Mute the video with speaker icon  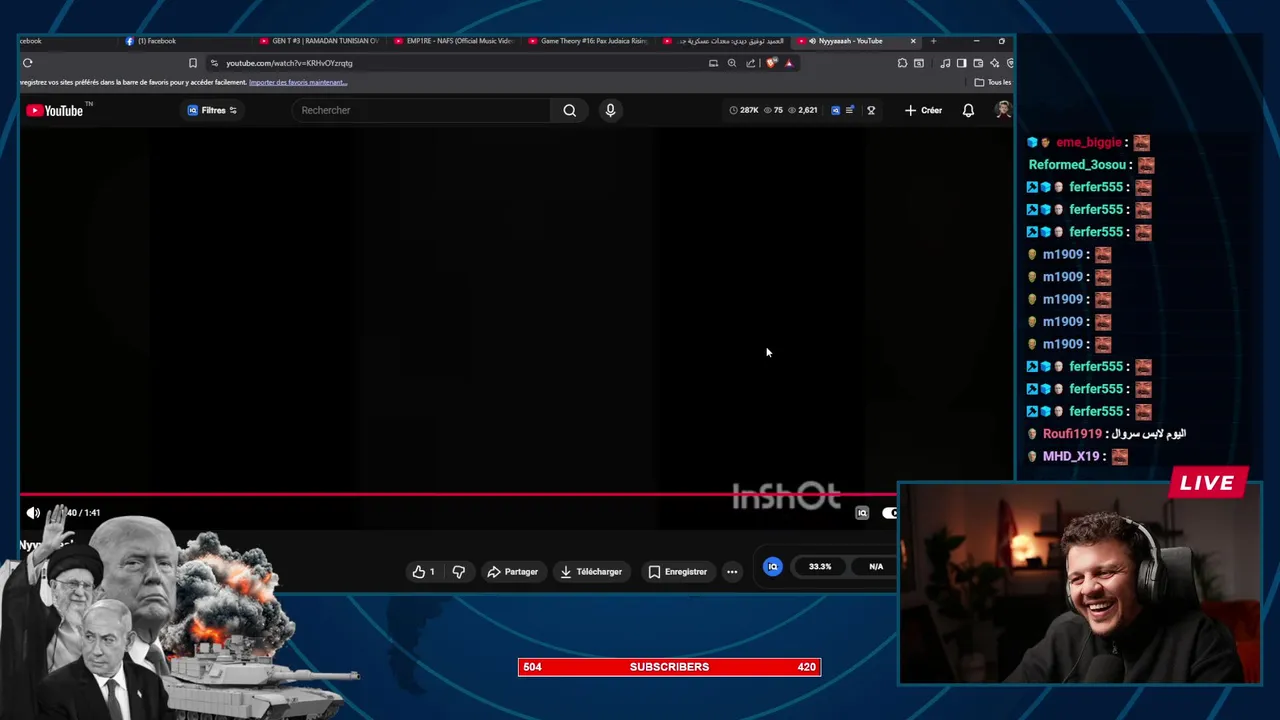pos(33,513)
